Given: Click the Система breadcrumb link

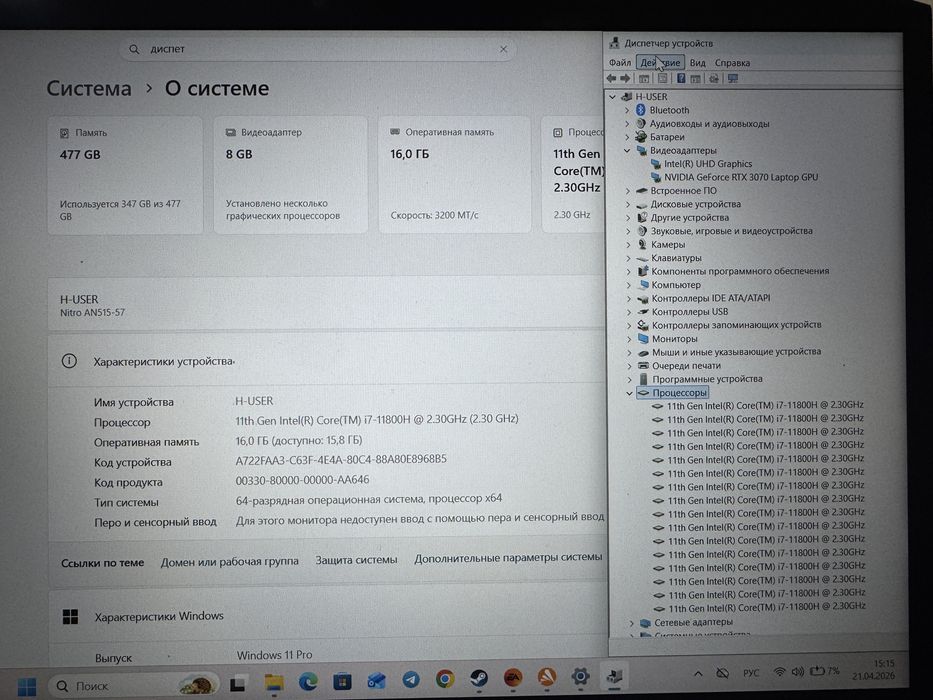Looking at the screenshot, I should 89,89.
